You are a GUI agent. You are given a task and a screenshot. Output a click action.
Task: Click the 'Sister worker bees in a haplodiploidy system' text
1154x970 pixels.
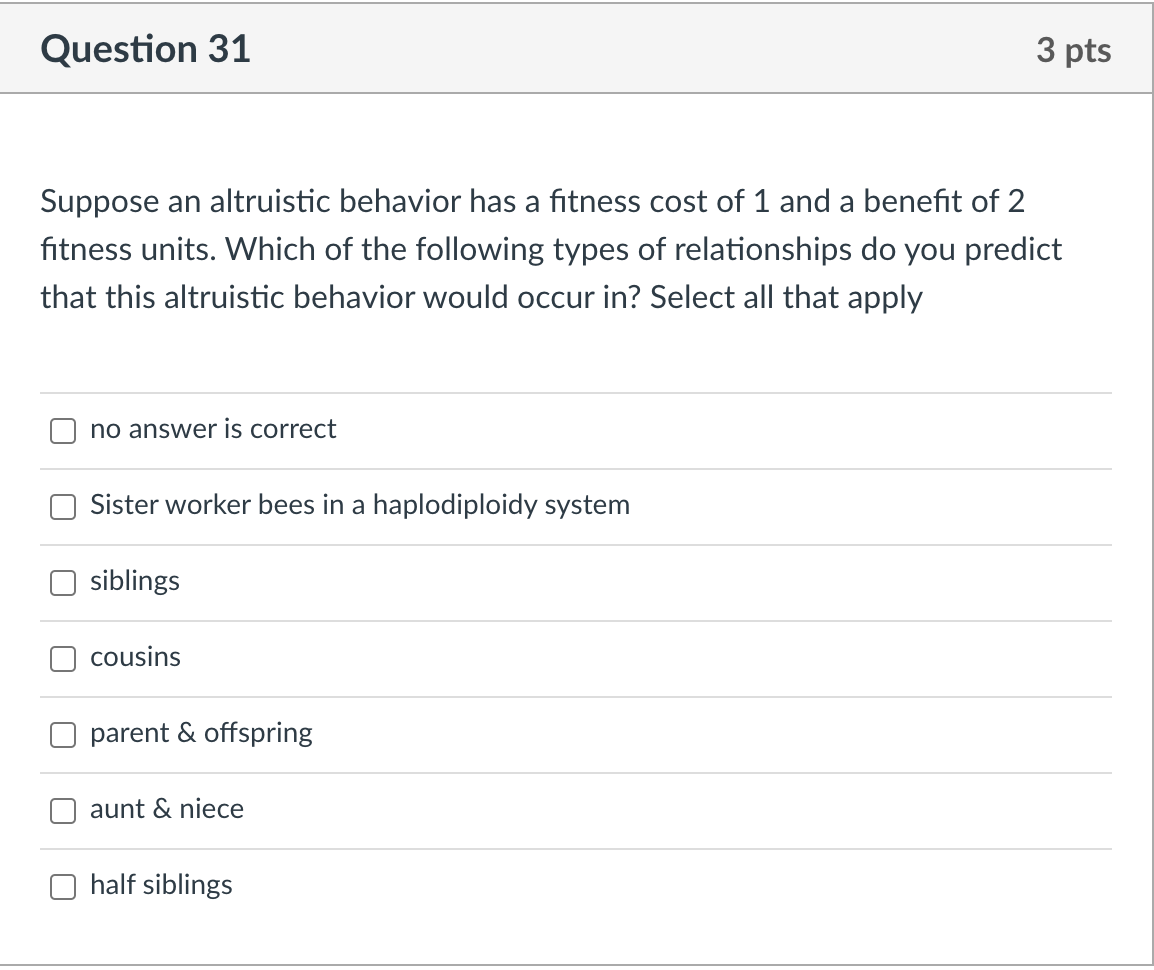(x=360, y=505)
